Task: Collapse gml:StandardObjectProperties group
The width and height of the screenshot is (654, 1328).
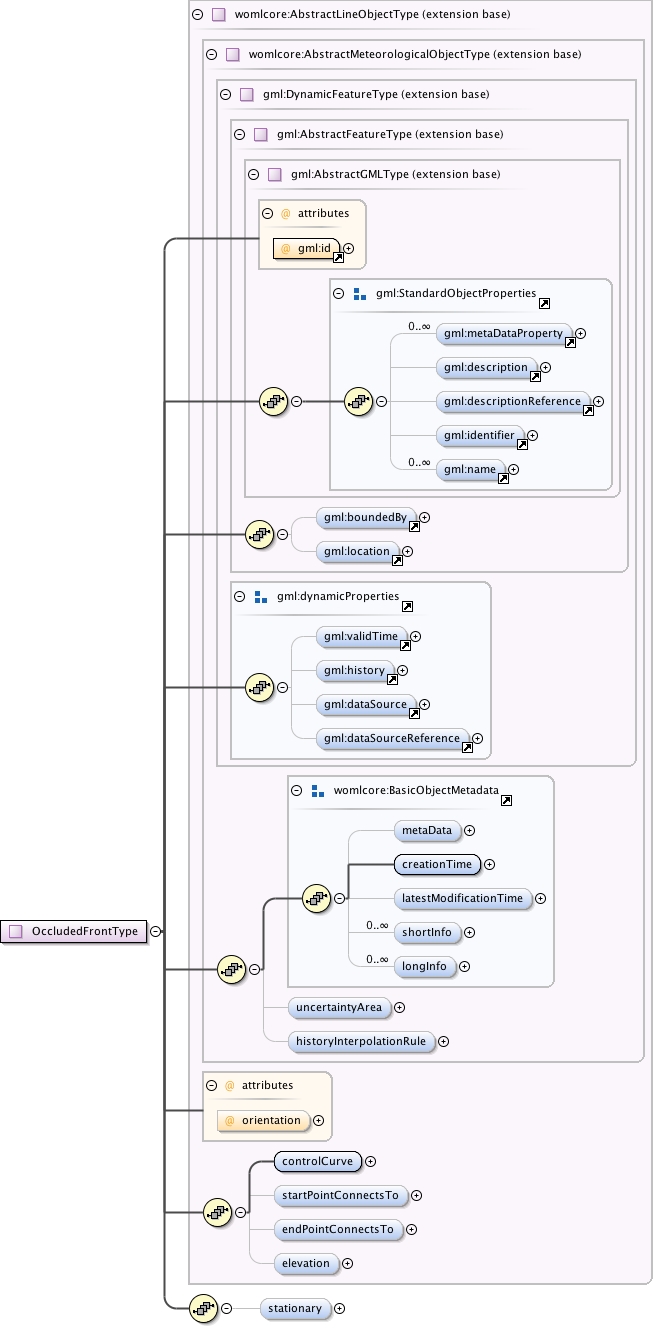Action: pyautogui.click(x=339, y=295)
